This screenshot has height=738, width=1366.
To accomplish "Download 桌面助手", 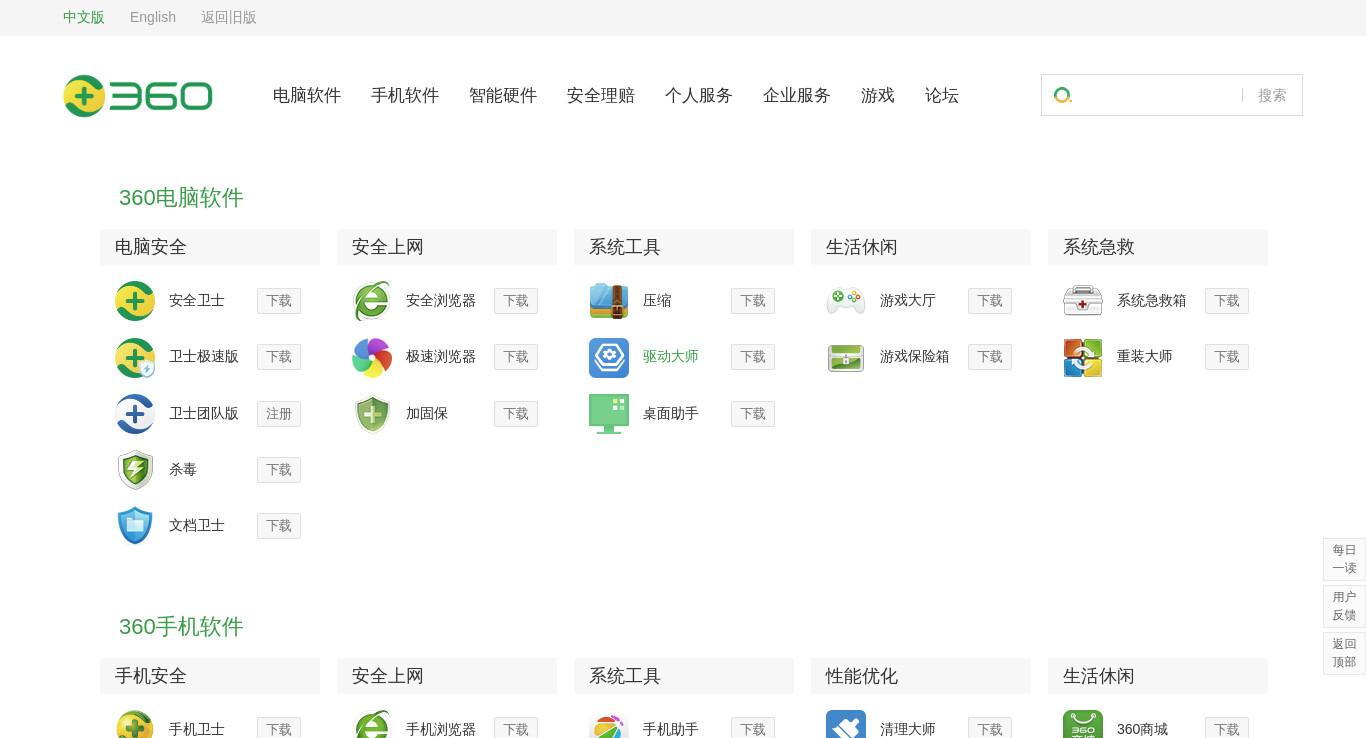I will pos(753,414).
